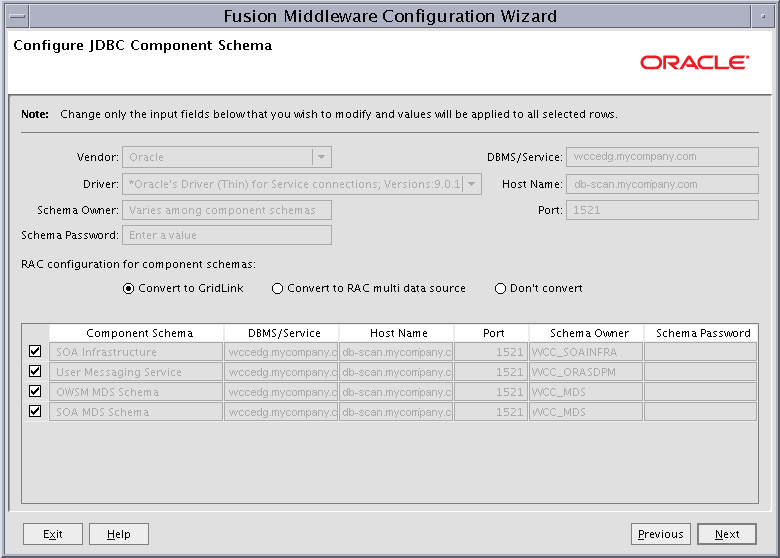780x558 pixels.
Task: Click the DBMS/Service cell in SOA MDS Schema row
Action: [281, 411]
